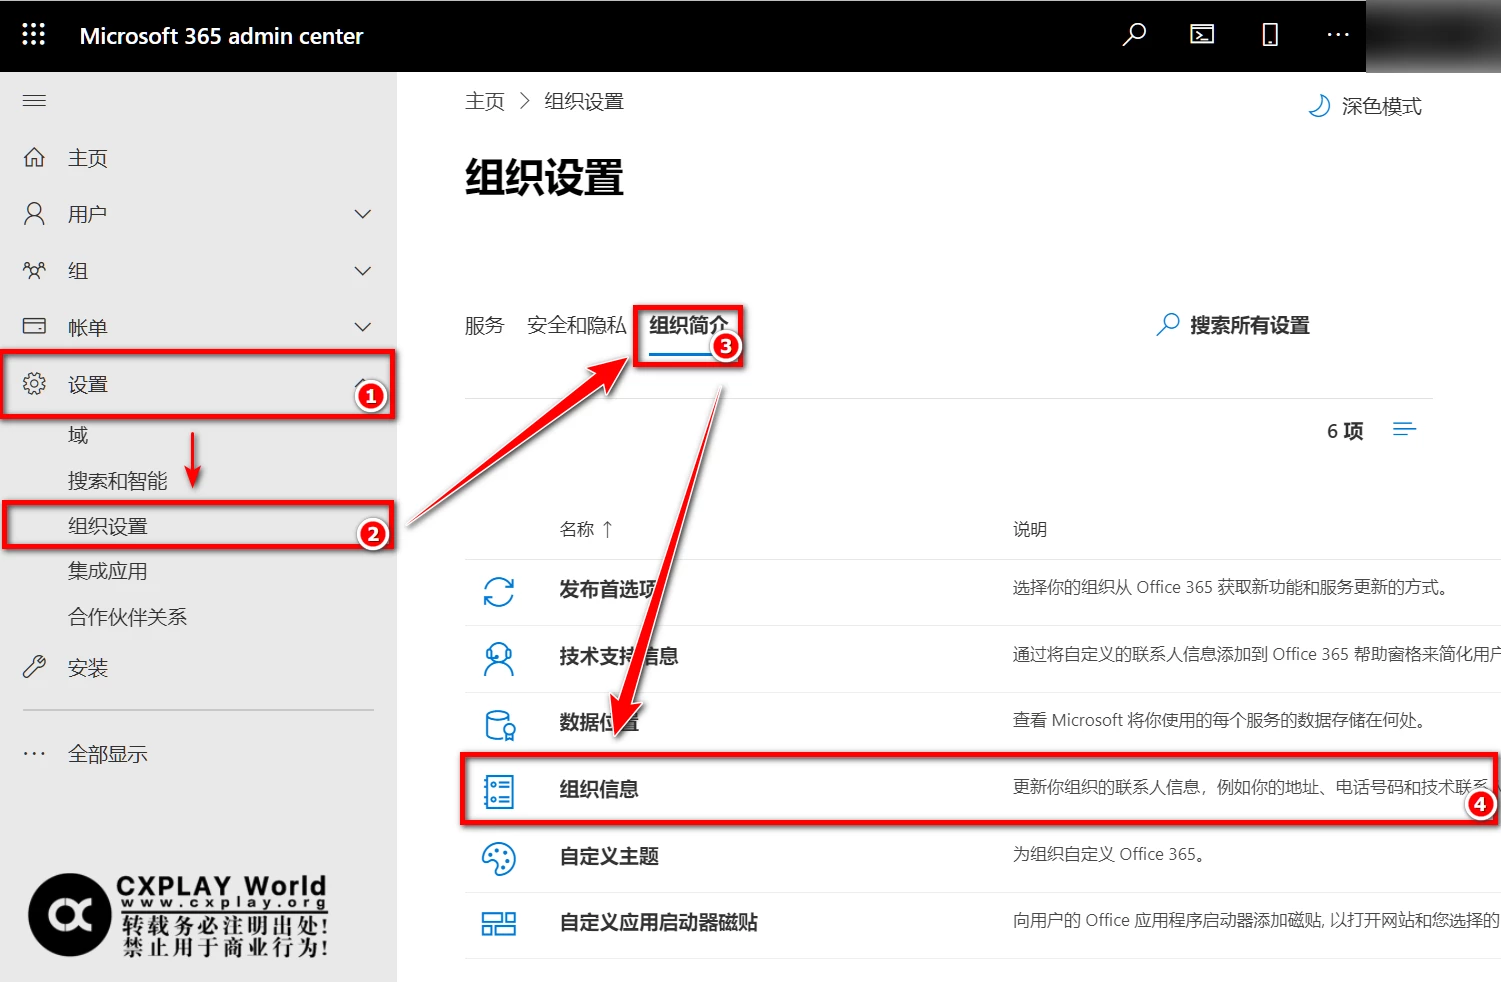Open 技术支持信息 setting
Screen dimensions: 1501x982
point(618,656)
